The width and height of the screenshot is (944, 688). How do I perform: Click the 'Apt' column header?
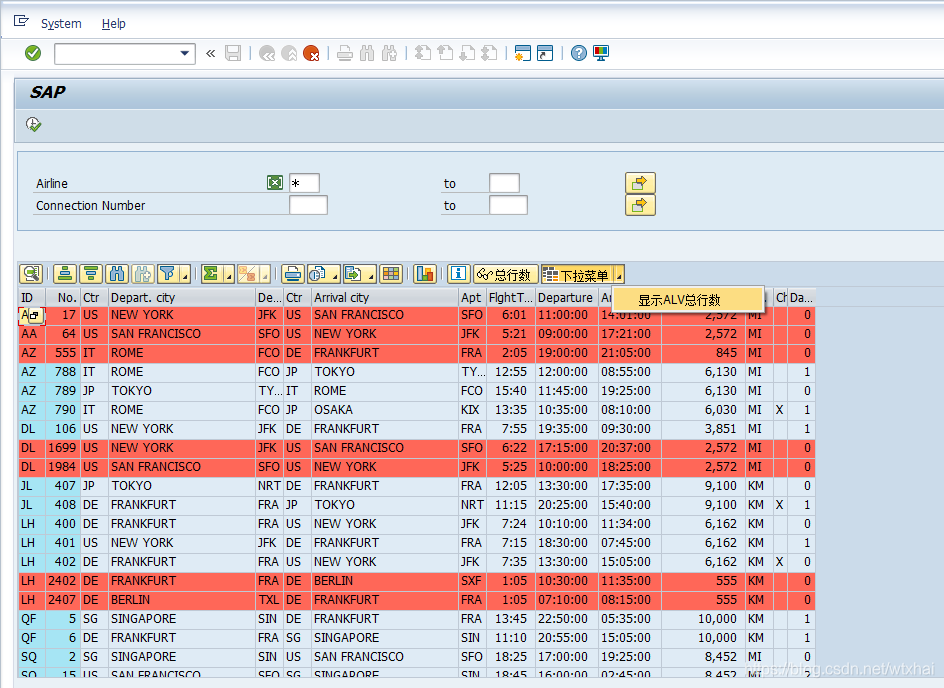point(472,297)
